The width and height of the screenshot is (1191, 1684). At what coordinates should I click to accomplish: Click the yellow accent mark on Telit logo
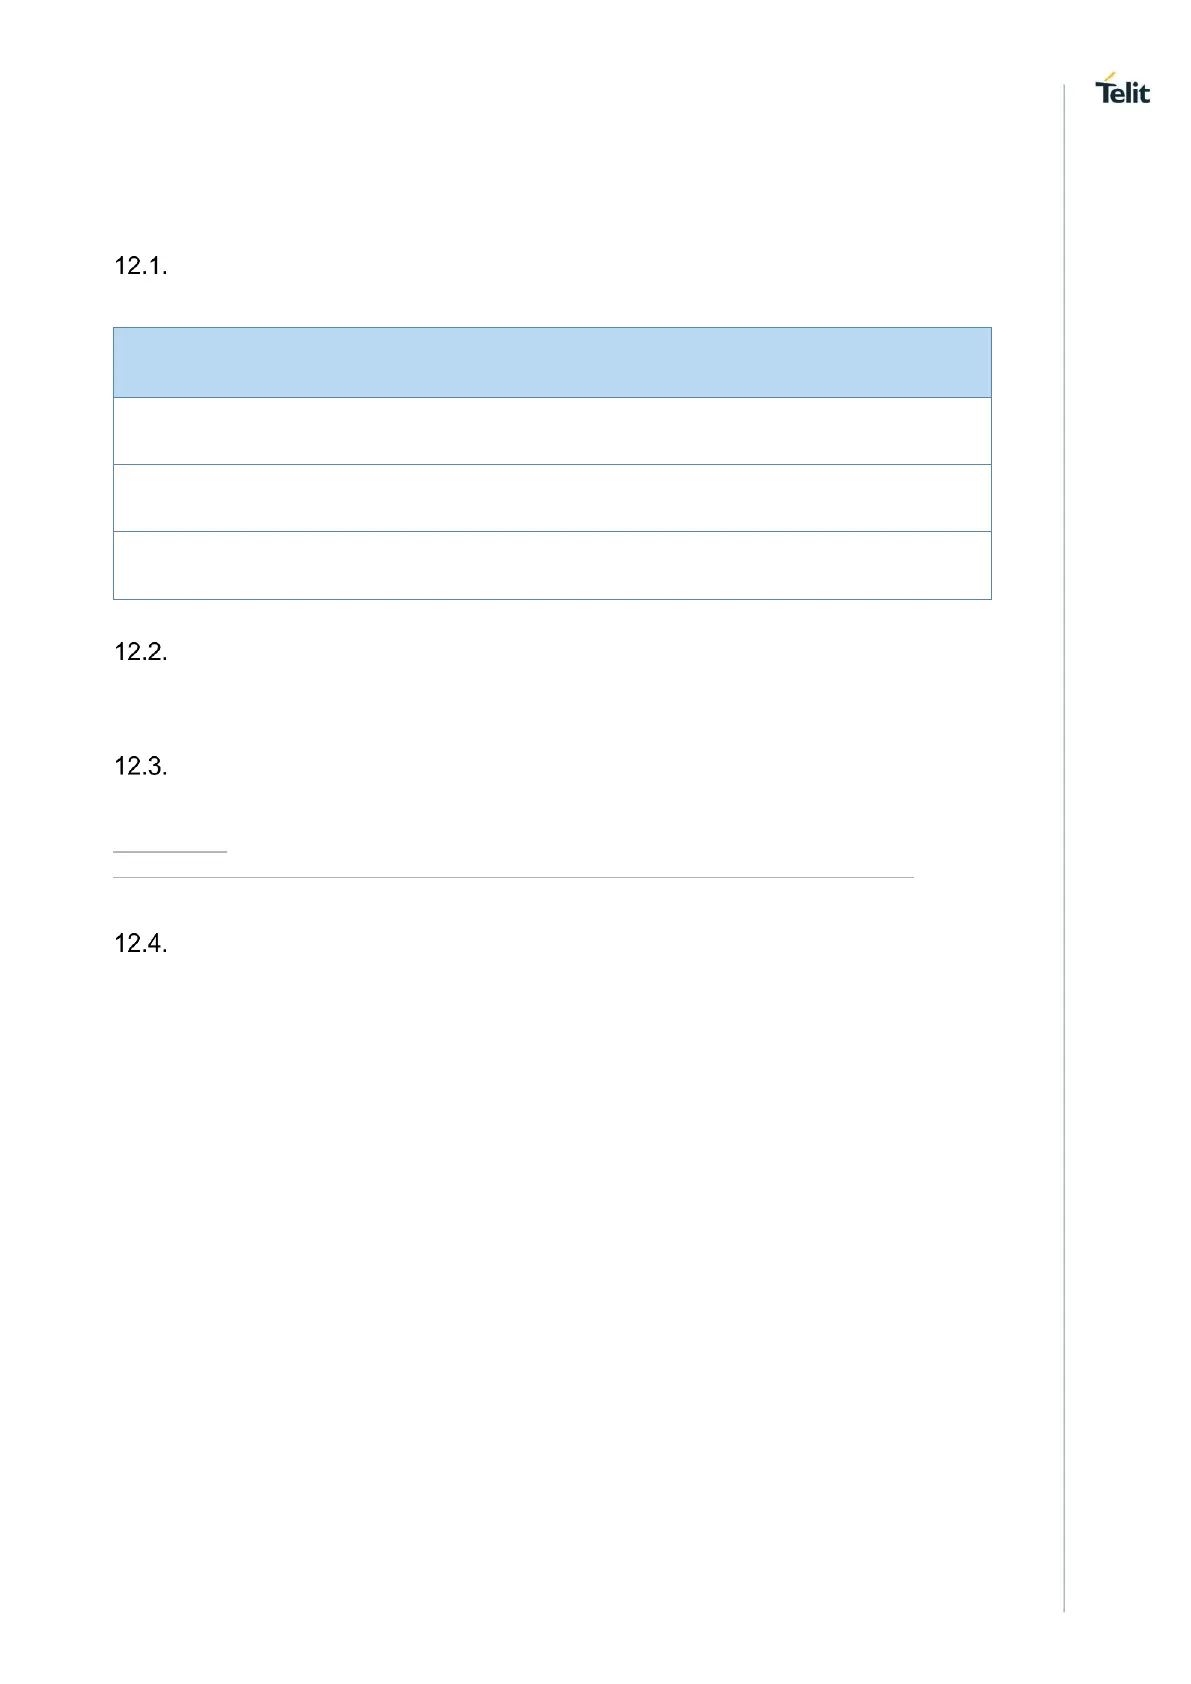[x=1109, y=76]
